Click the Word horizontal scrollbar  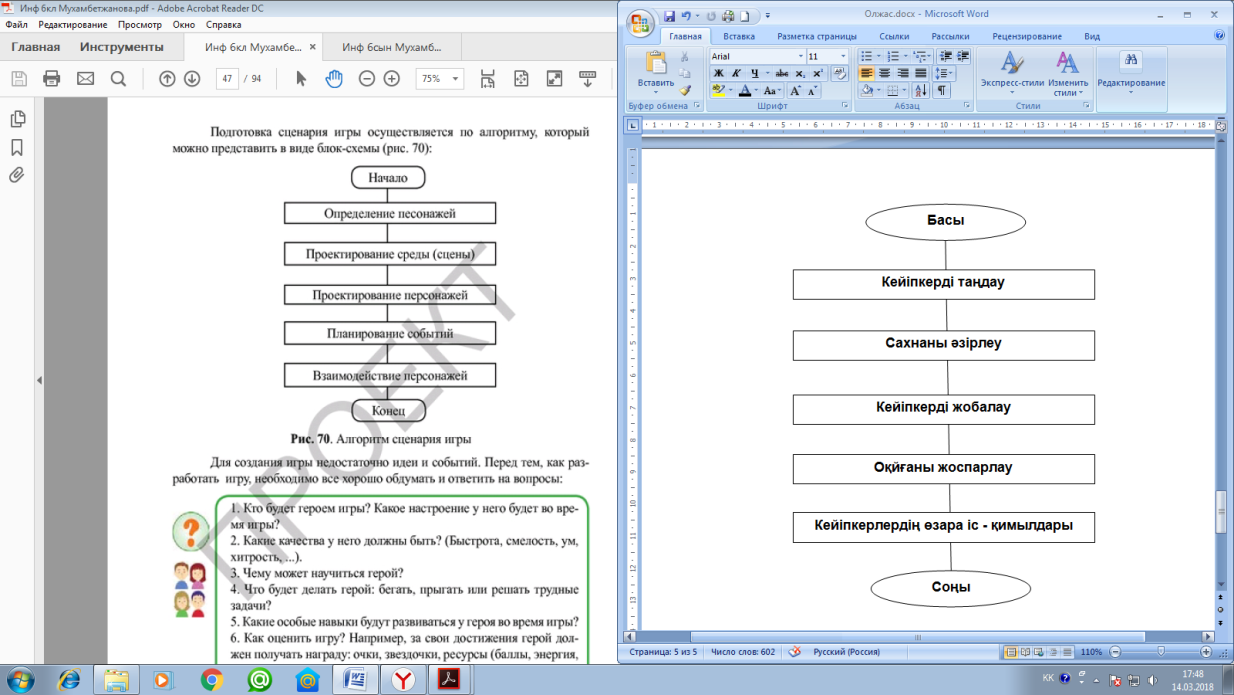[x=920, y=635]
